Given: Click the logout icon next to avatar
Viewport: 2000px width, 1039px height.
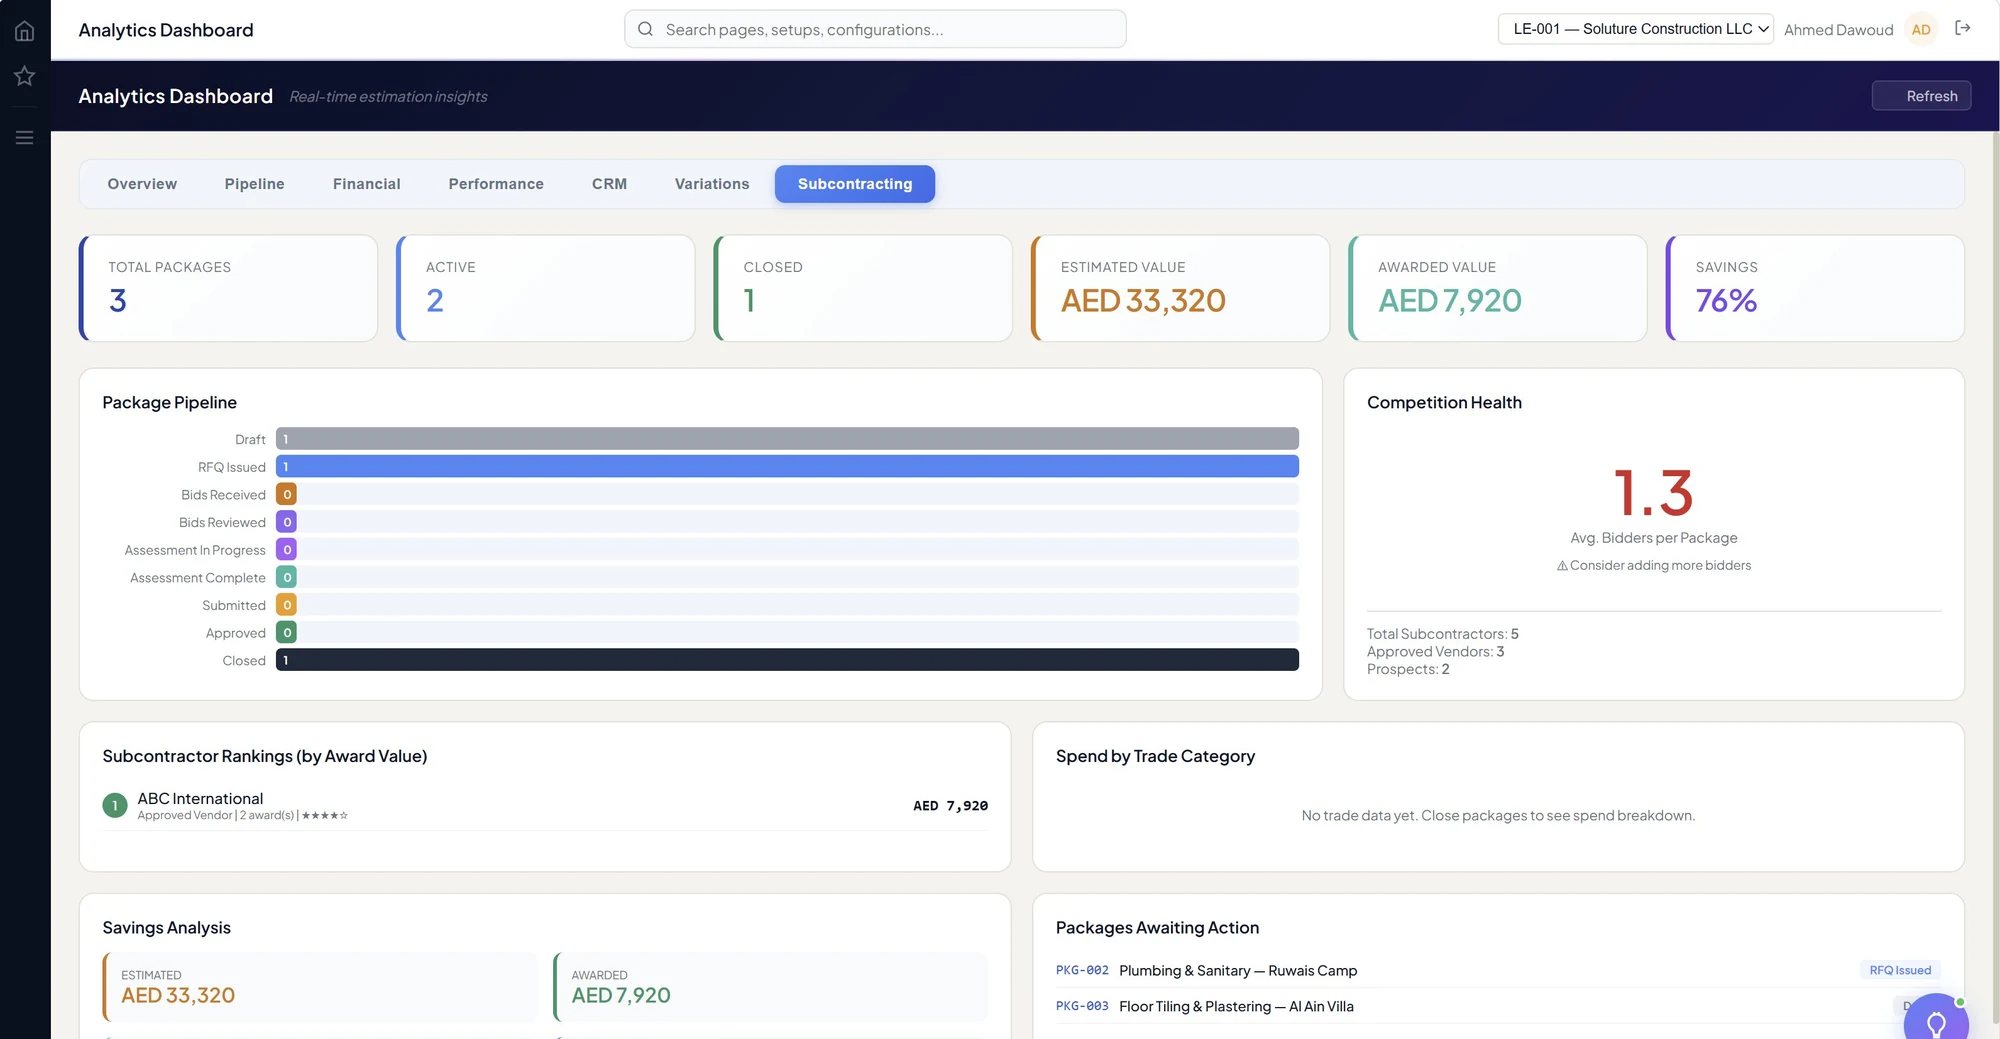Looking at the screenshot, I should point(1962,28).
